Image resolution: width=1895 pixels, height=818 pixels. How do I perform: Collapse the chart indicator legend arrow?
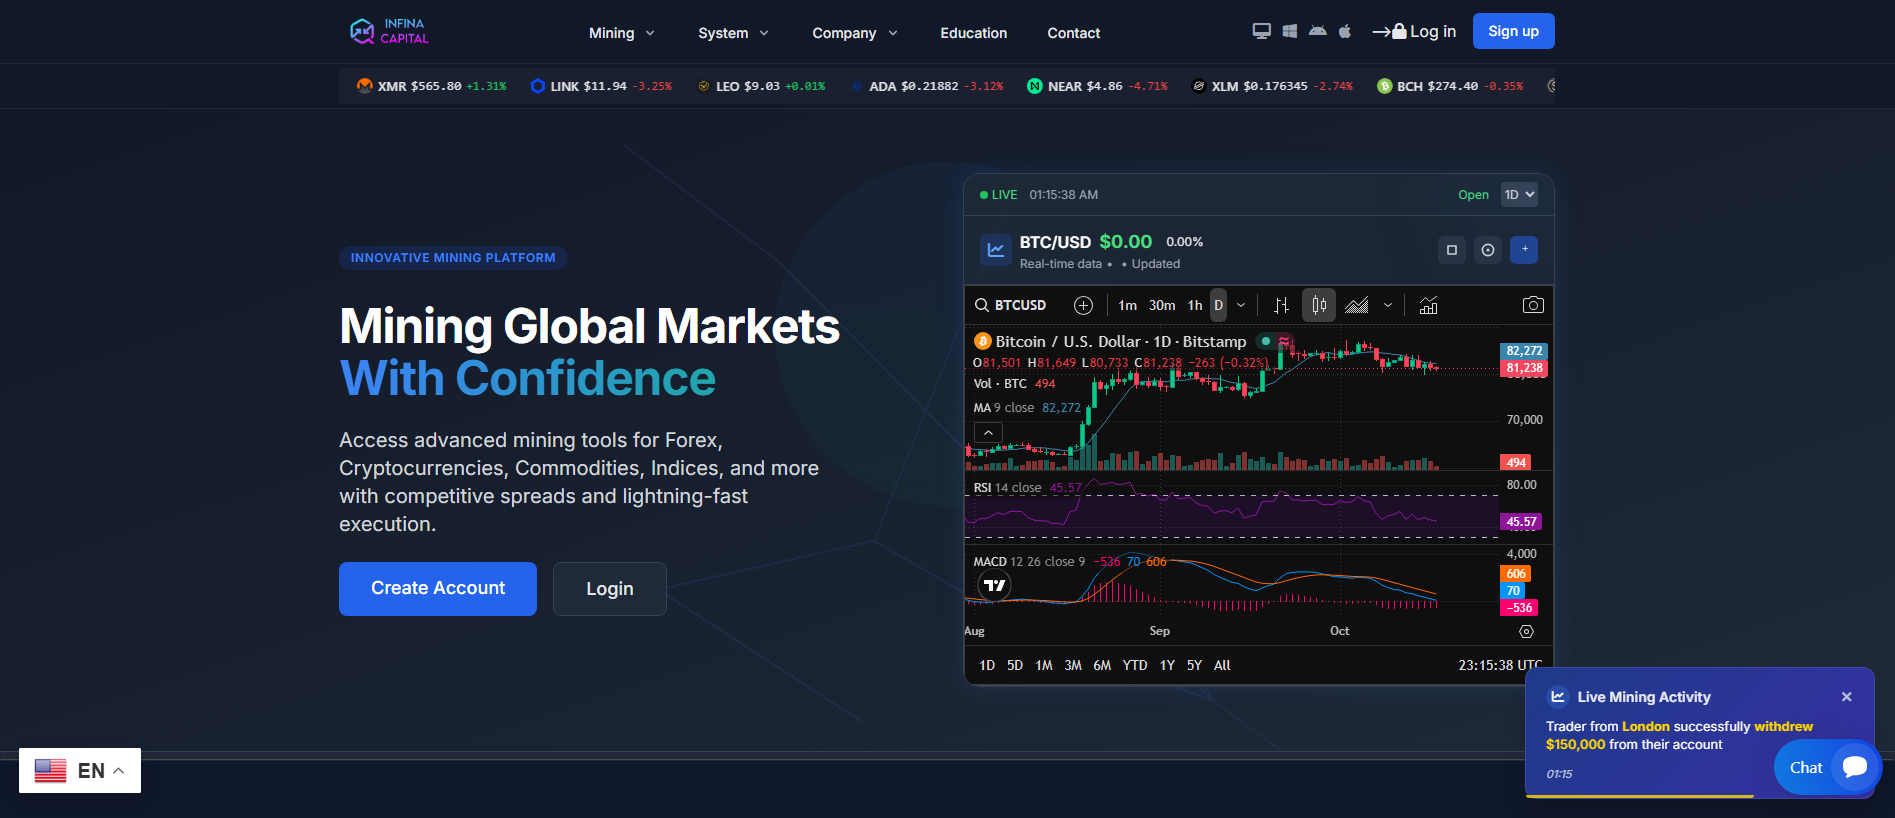(x=988, y=433)
